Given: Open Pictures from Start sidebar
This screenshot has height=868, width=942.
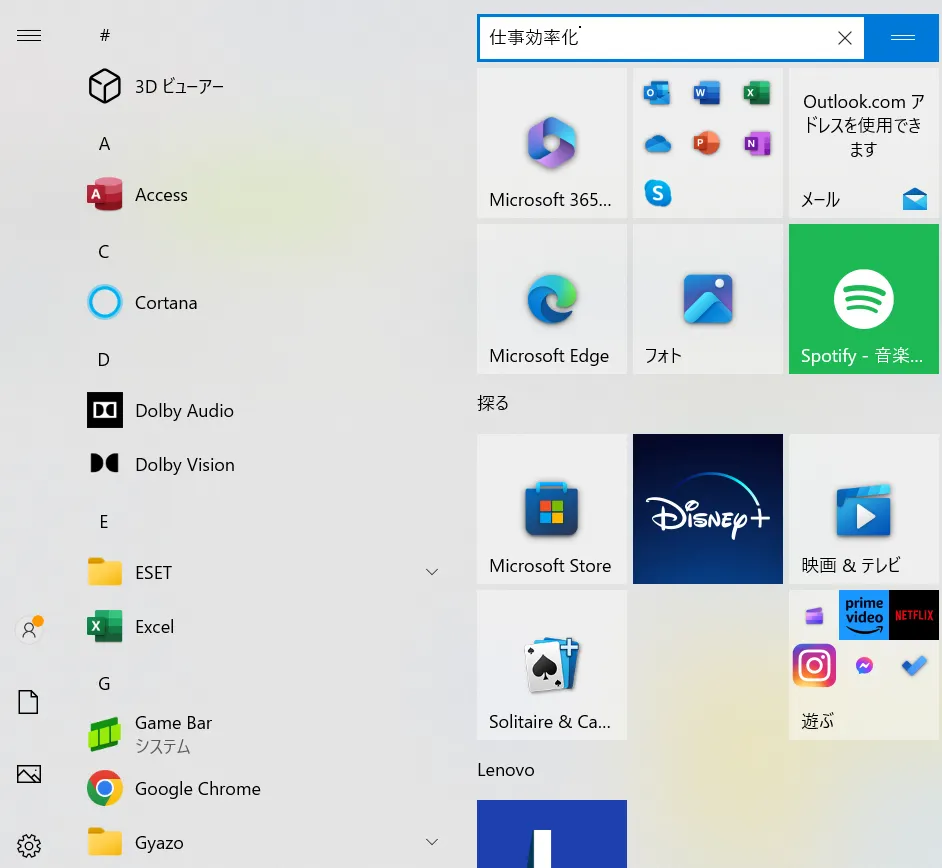Looking at the screenshot, I should pyautogui.click(x=29, y=774).
